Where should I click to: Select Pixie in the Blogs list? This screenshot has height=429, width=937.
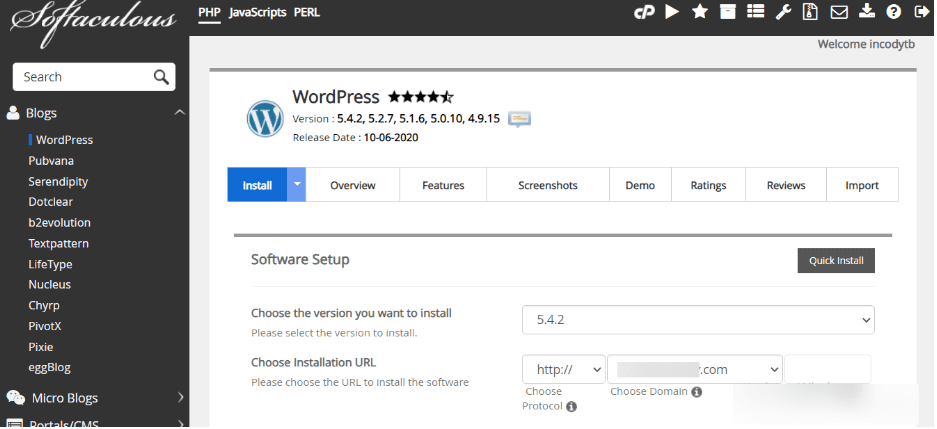click(41, 347)
